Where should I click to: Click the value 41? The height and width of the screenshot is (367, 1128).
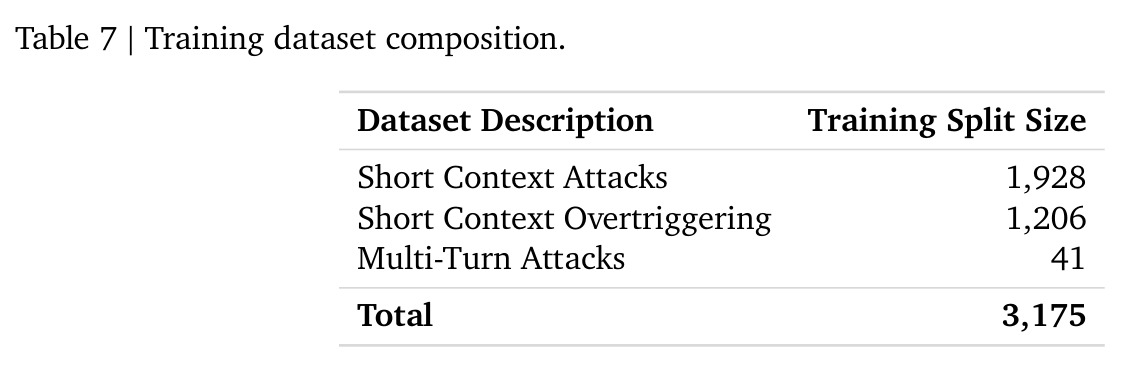pos(1067,258)
